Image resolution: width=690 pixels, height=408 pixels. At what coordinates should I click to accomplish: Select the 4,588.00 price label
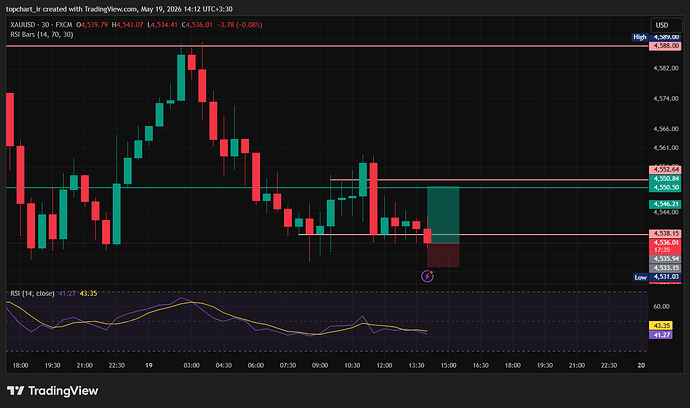tap(664, 46)
